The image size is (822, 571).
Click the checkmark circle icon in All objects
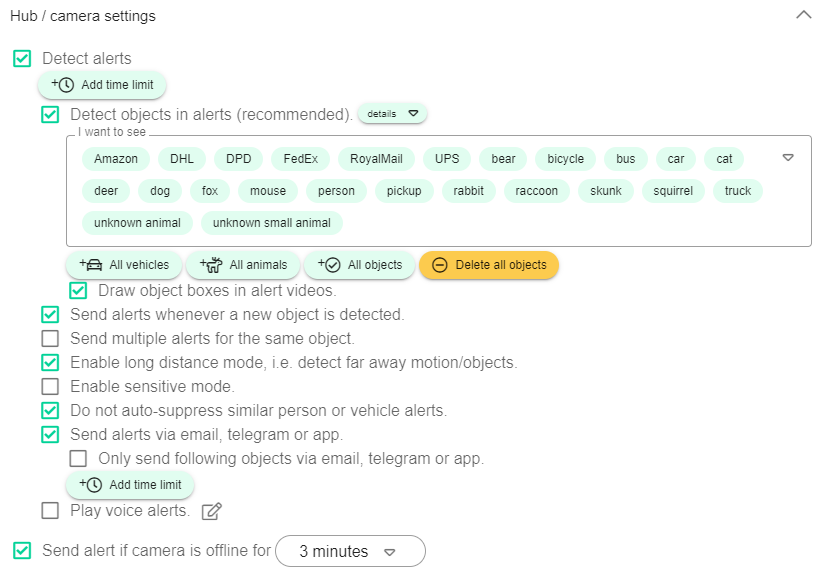[x=330, y=265]
